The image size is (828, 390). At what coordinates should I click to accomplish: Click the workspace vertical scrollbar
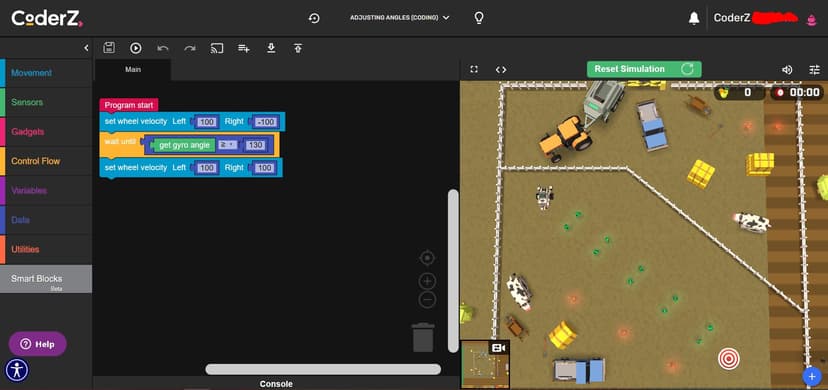click(453, 271)
